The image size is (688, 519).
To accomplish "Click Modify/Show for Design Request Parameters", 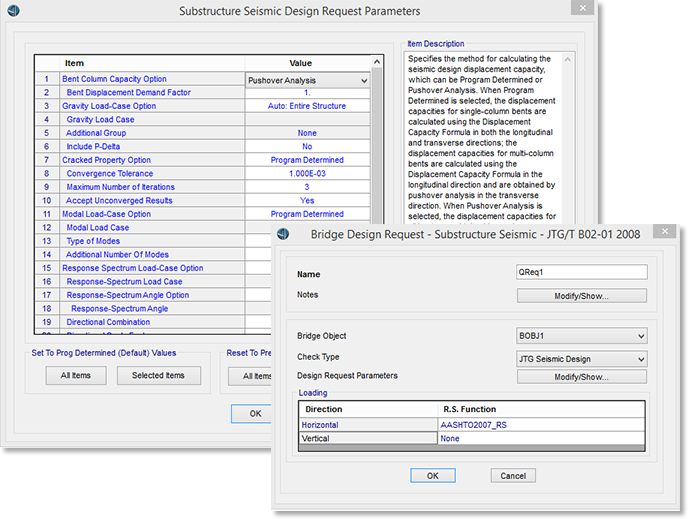I will (x=581, y=377).
